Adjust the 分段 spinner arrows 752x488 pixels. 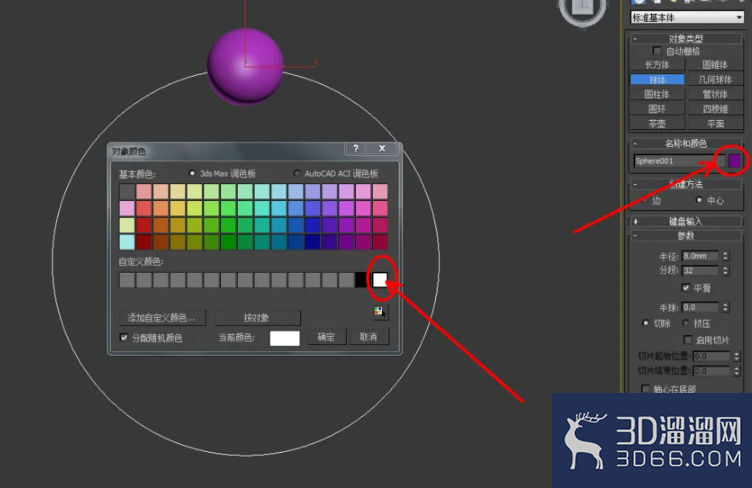point(725,270)
